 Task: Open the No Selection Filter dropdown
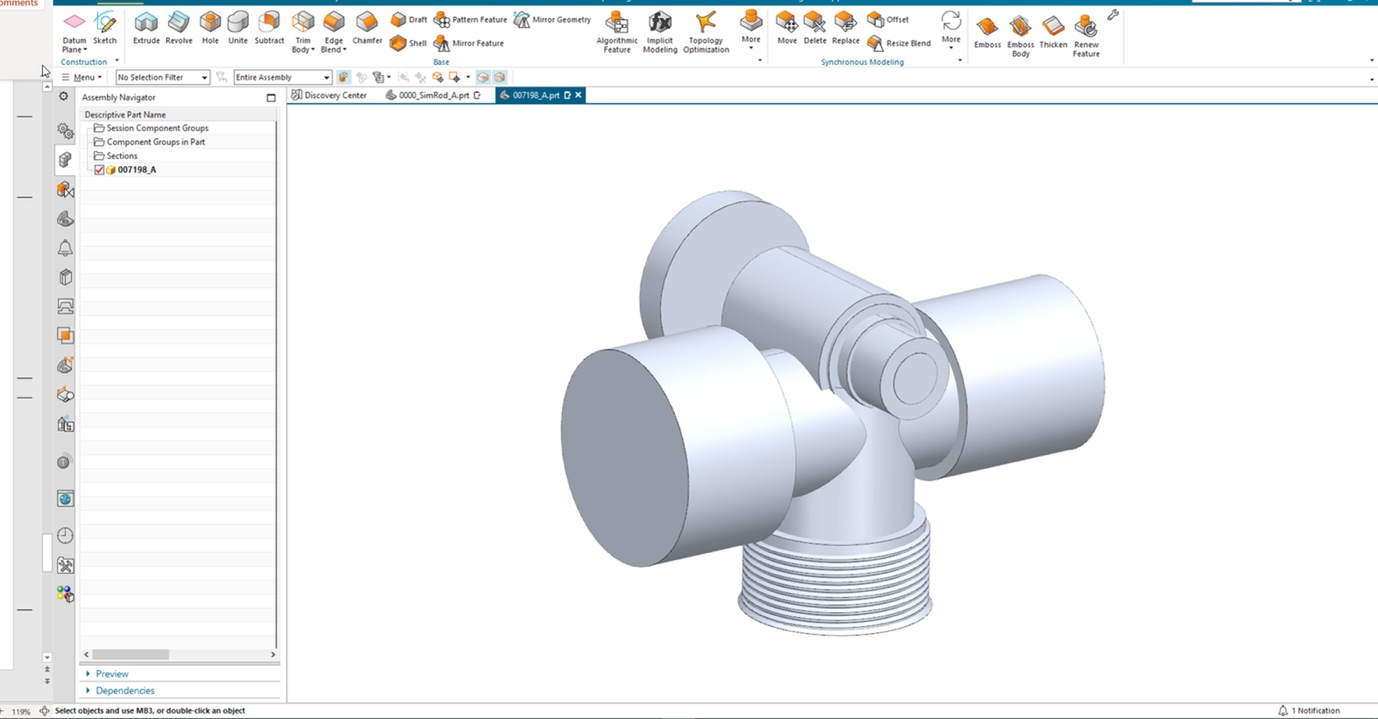pyautogui.click(x=162, y=77)
